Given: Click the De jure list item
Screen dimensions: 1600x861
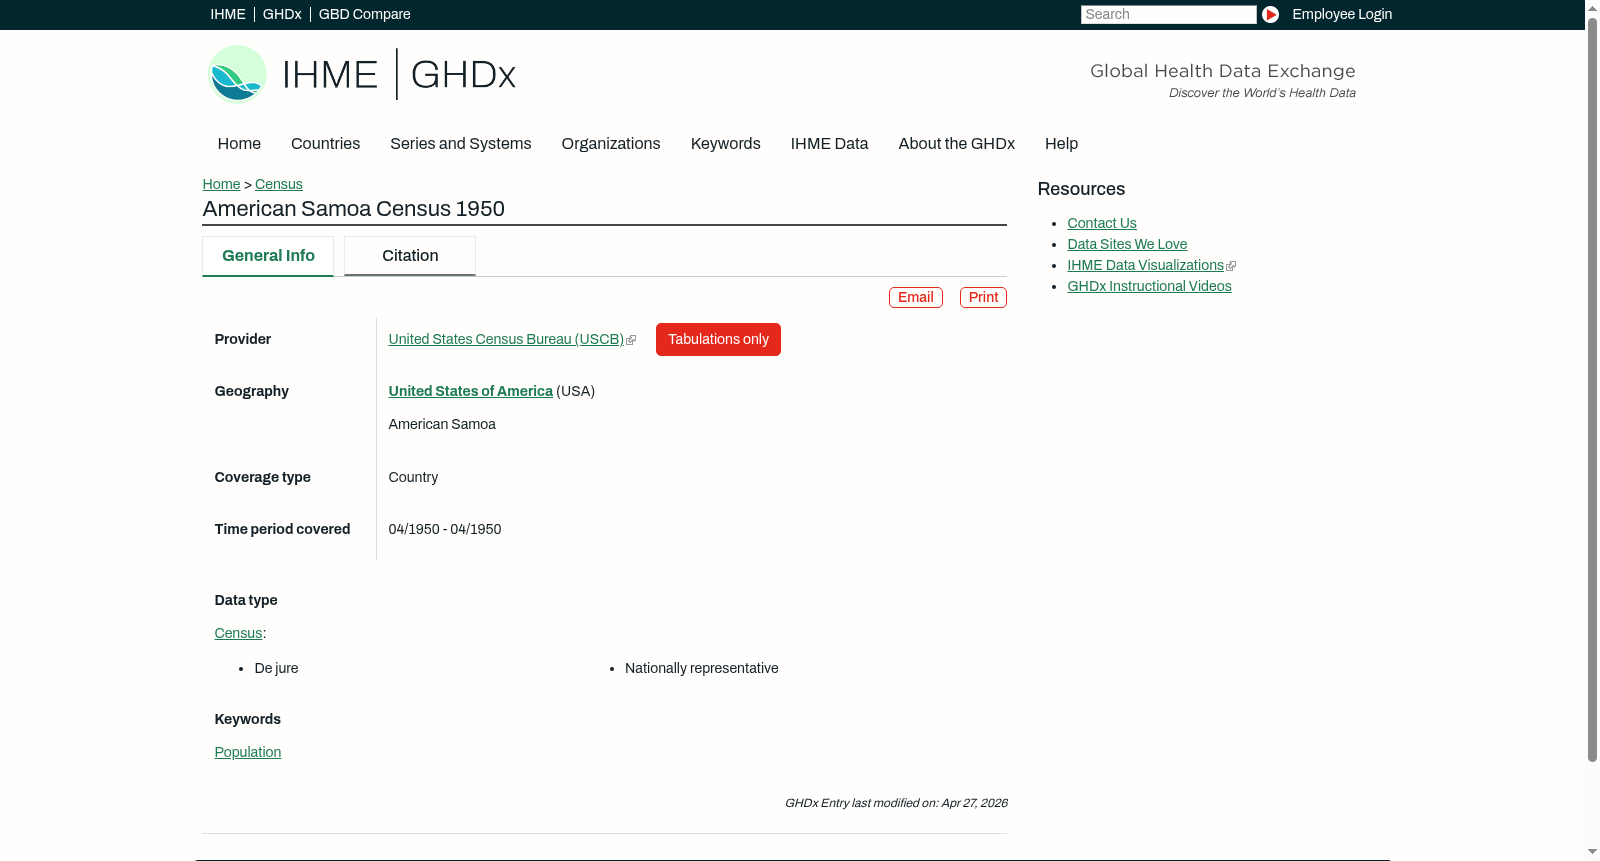Looking at the screenshot, I should tap(276, 668).
